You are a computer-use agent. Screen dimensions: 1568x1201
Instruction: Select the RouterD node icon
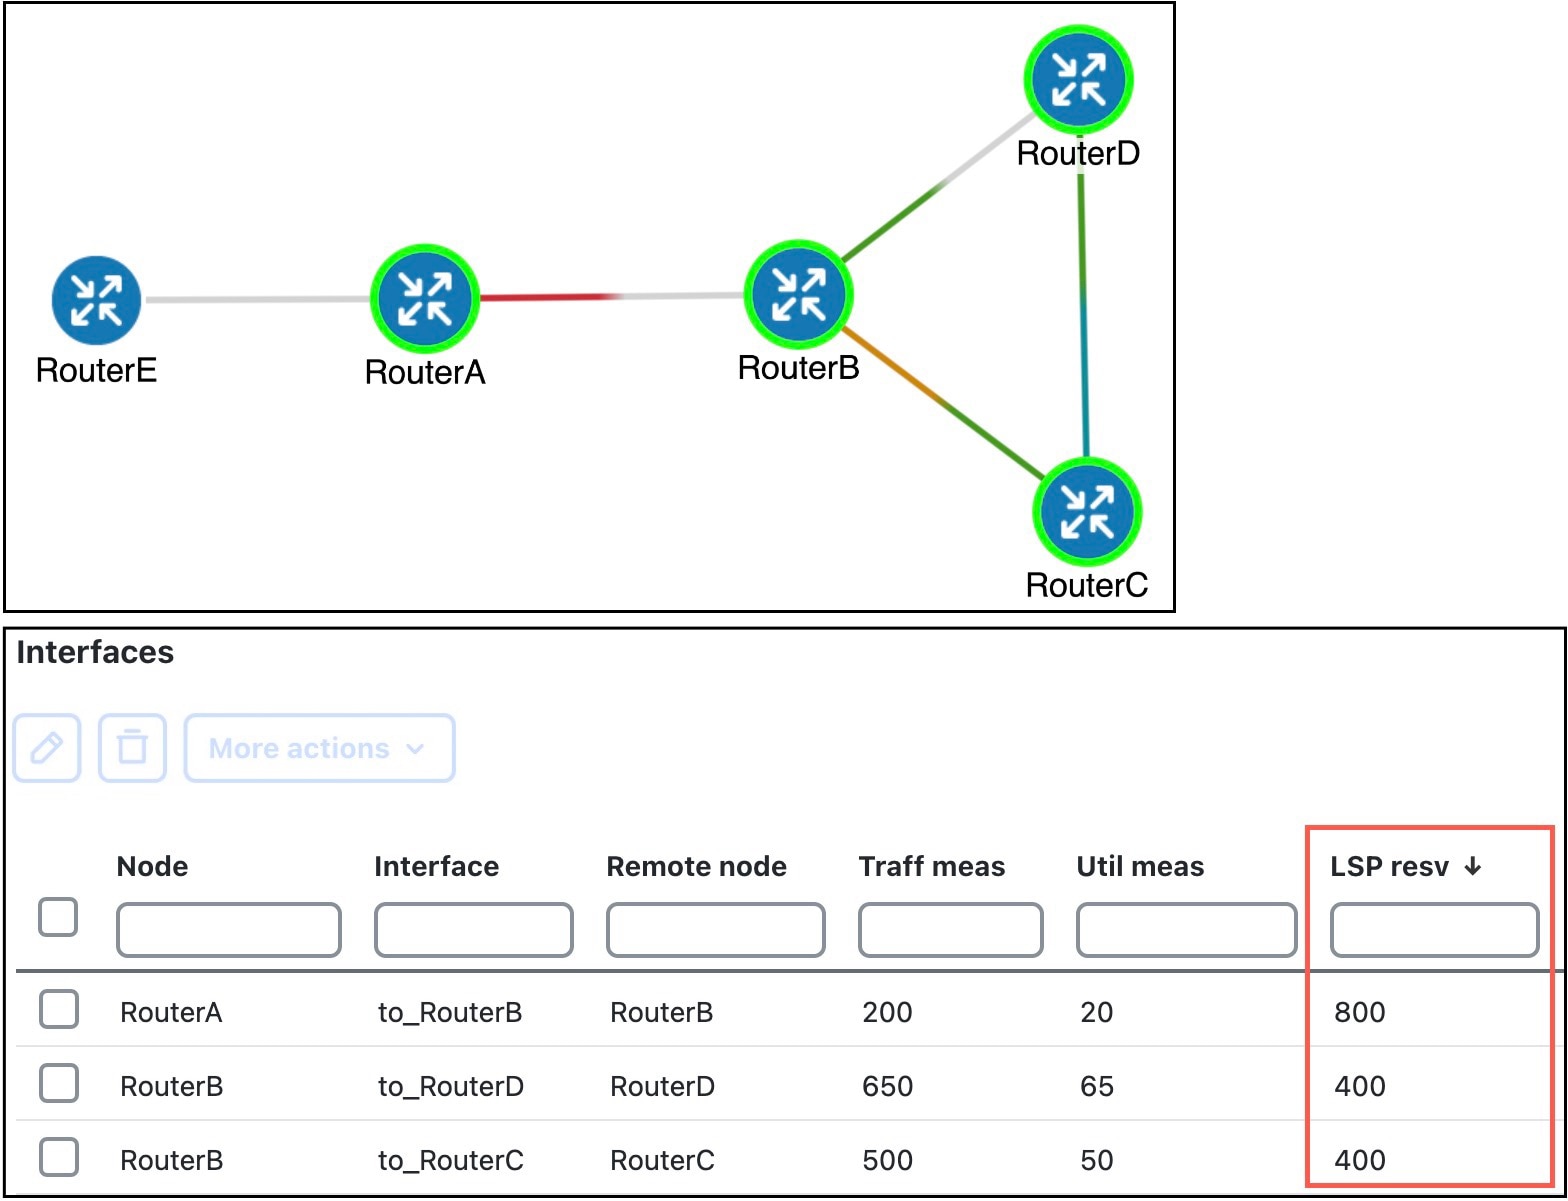click(1078, 80)
